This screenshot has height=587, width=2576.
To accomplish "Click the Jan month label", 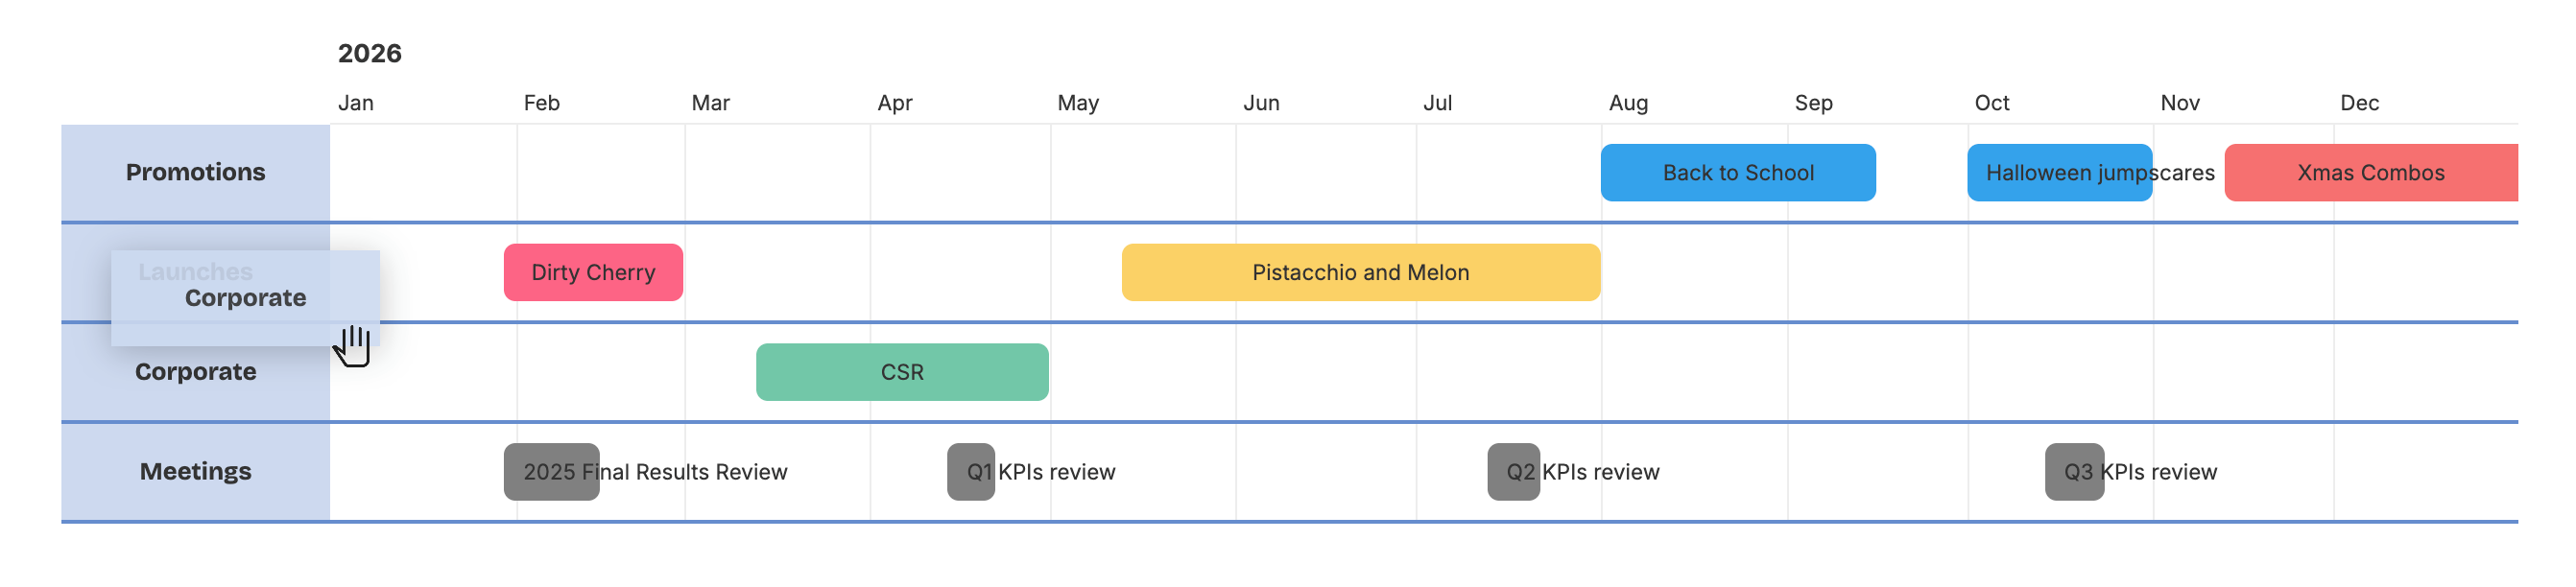I will pyautogui.click(x=357, y=102).
